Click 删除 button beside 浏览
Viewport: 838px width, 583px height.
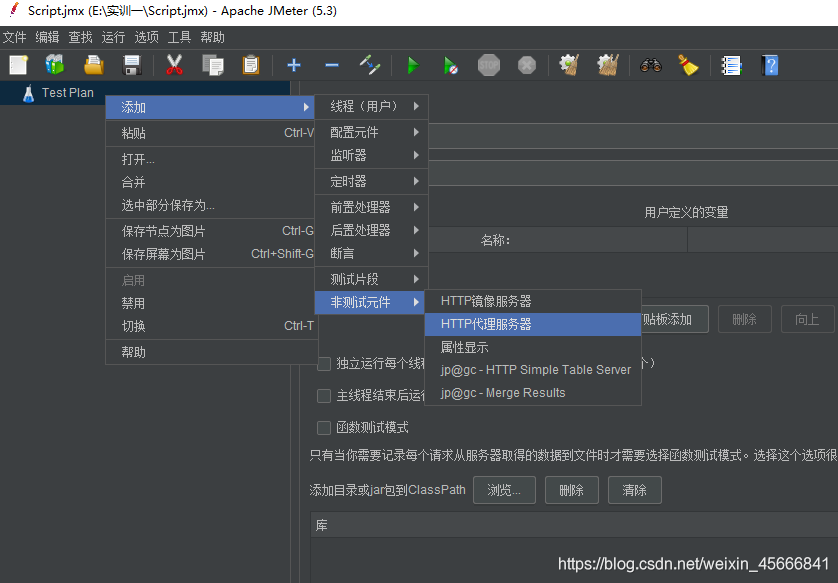(571, 490)
